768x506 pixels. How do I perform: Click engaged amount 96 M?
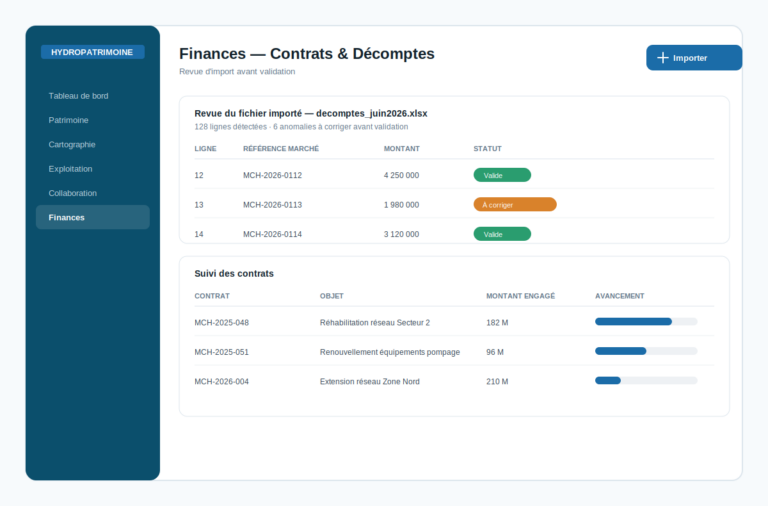(495, 352)
